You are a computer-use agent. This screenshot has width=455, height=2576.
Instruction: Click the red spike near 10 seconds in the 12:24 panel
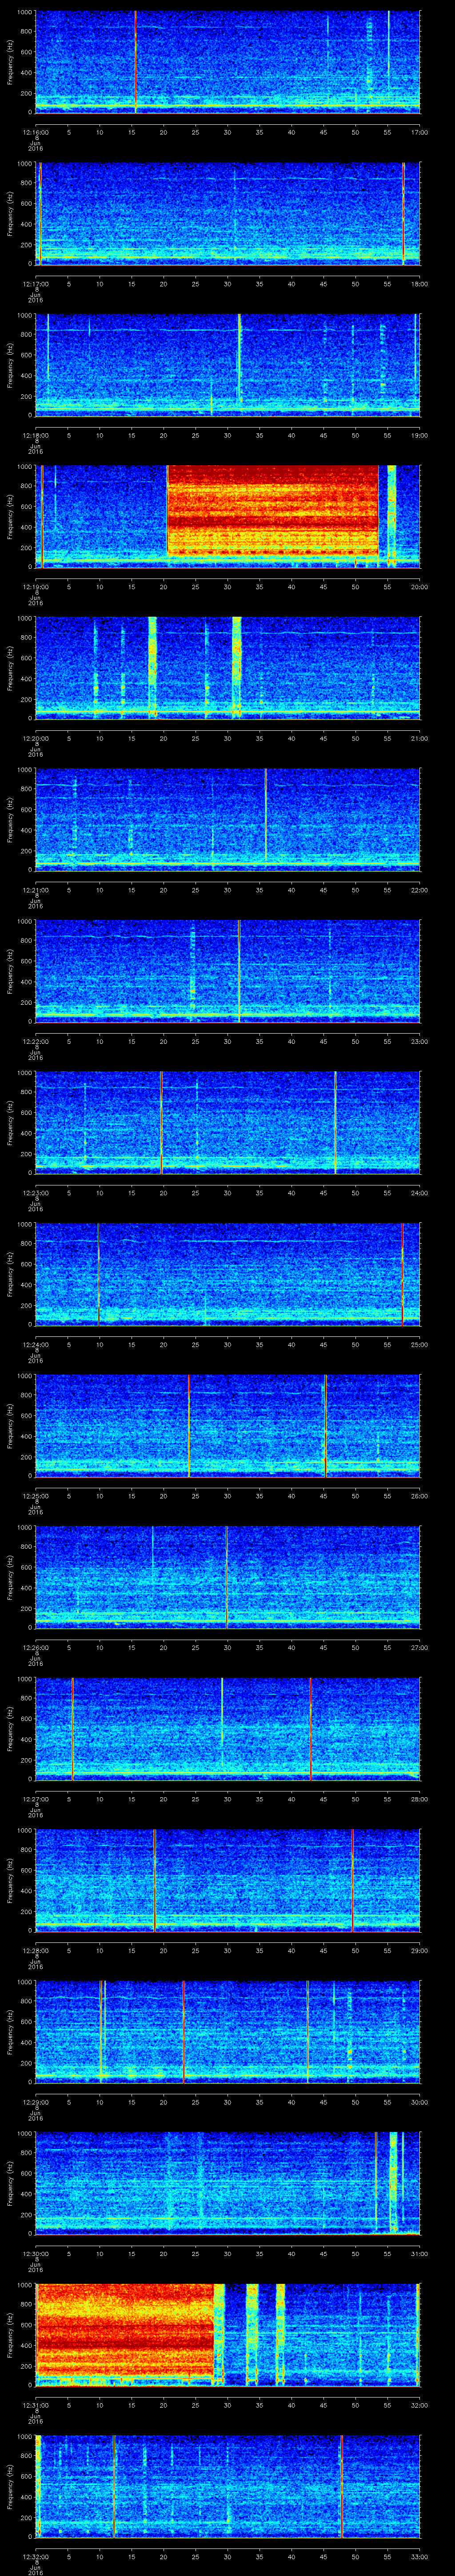point(98,1273)
